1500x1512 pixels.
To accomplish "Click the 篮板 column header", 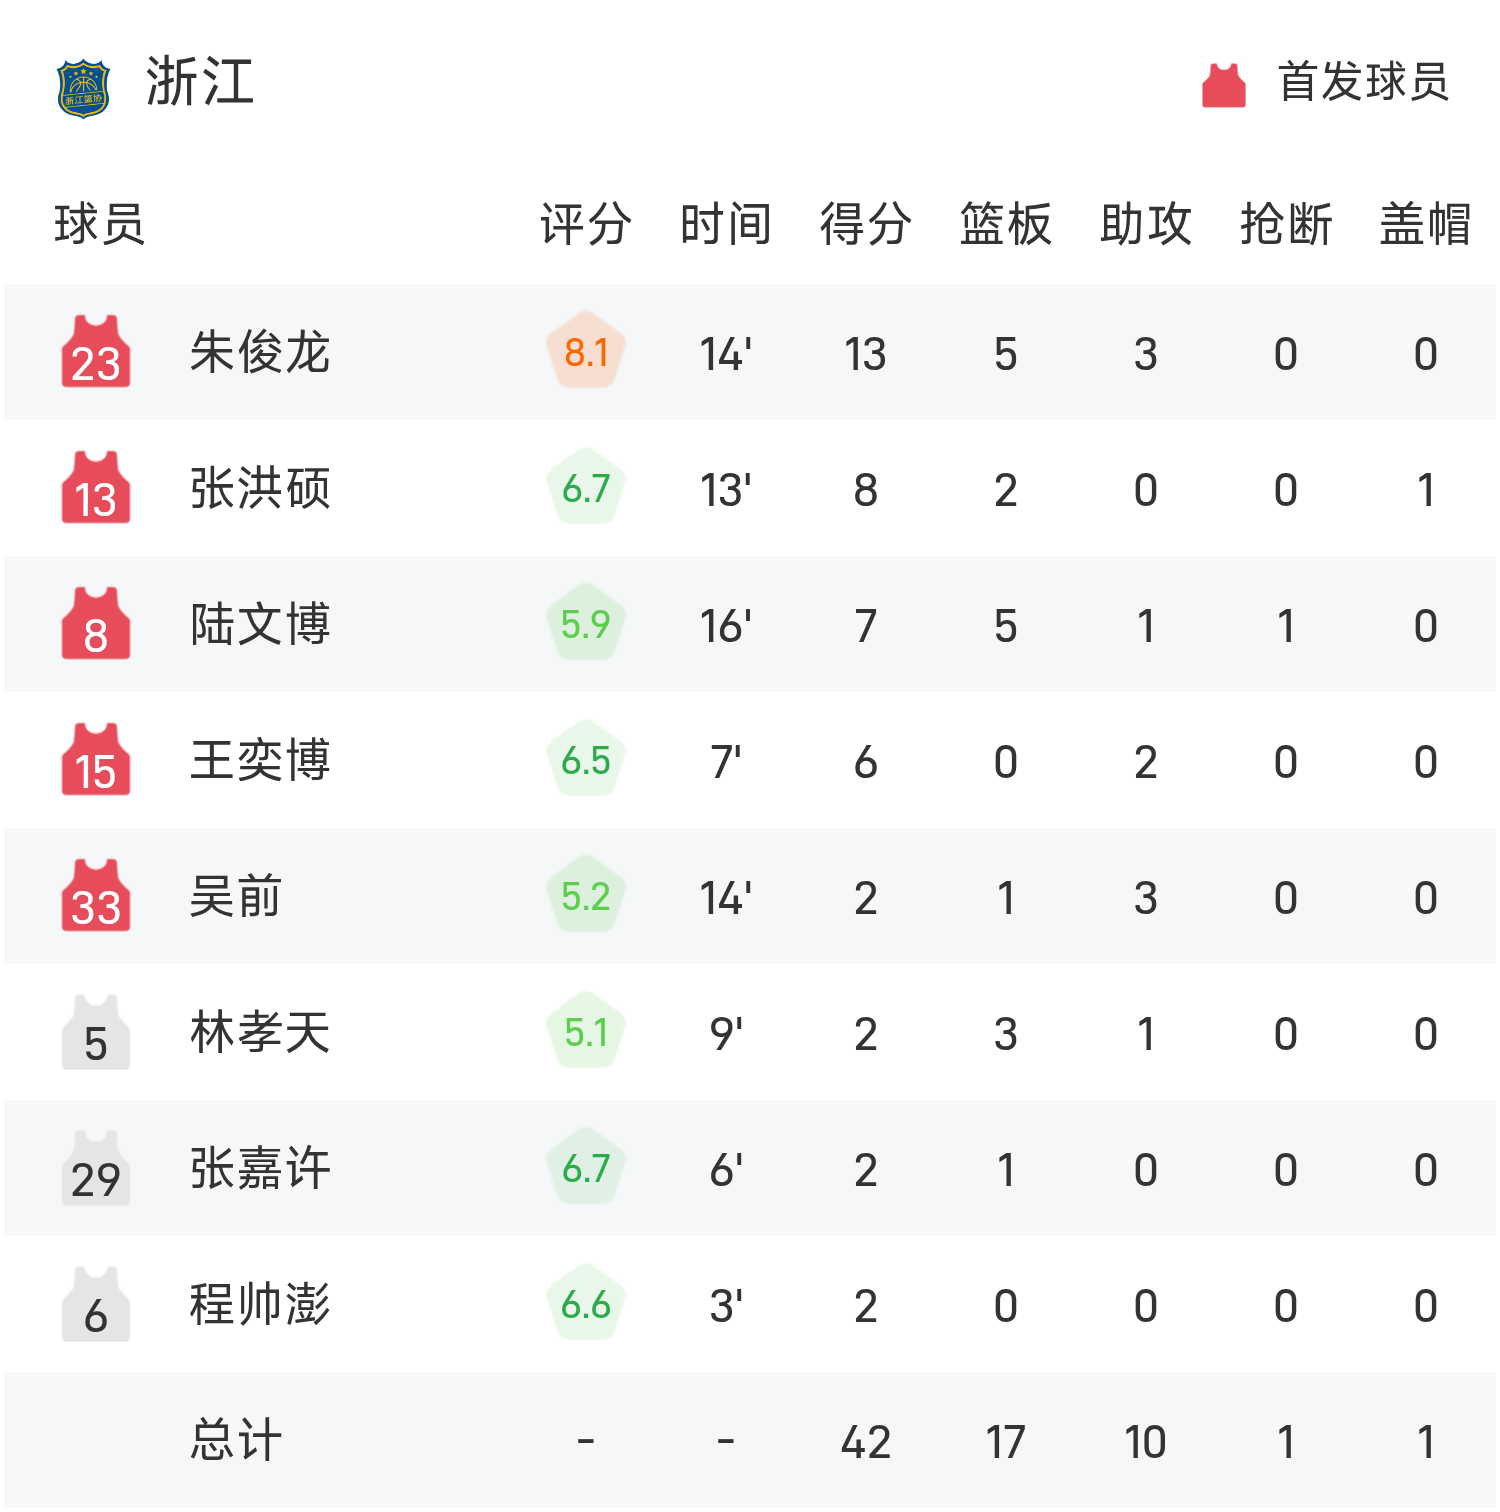I will 1005,224.
